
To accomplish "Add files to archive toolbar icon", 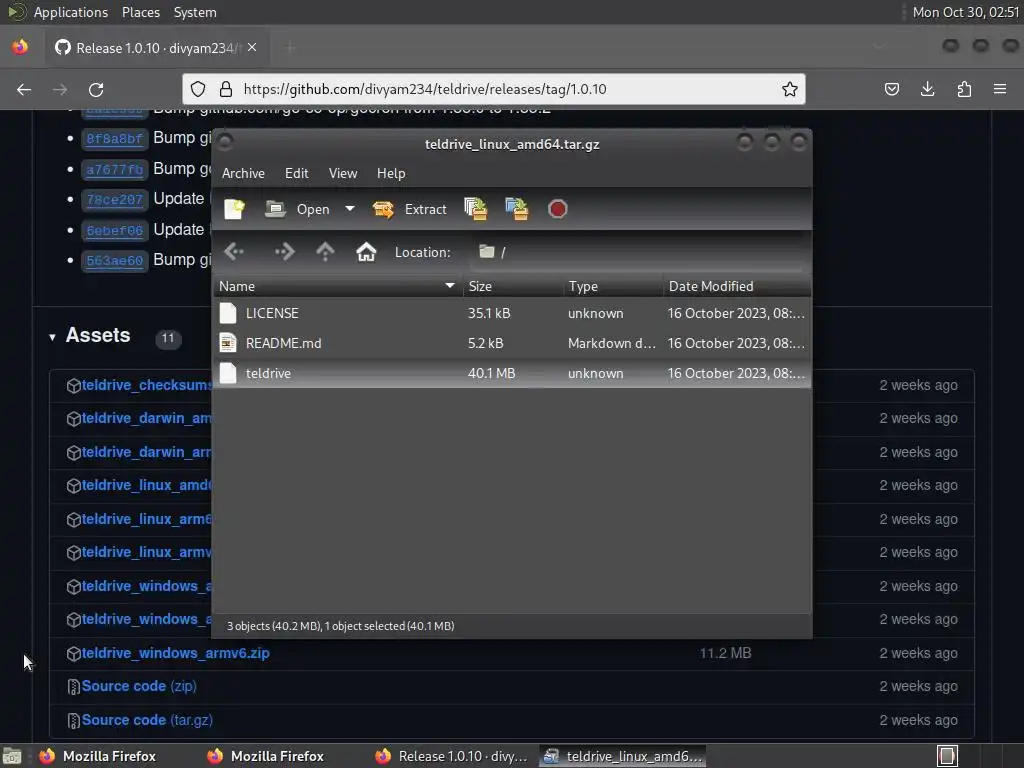I will [476, 209].
